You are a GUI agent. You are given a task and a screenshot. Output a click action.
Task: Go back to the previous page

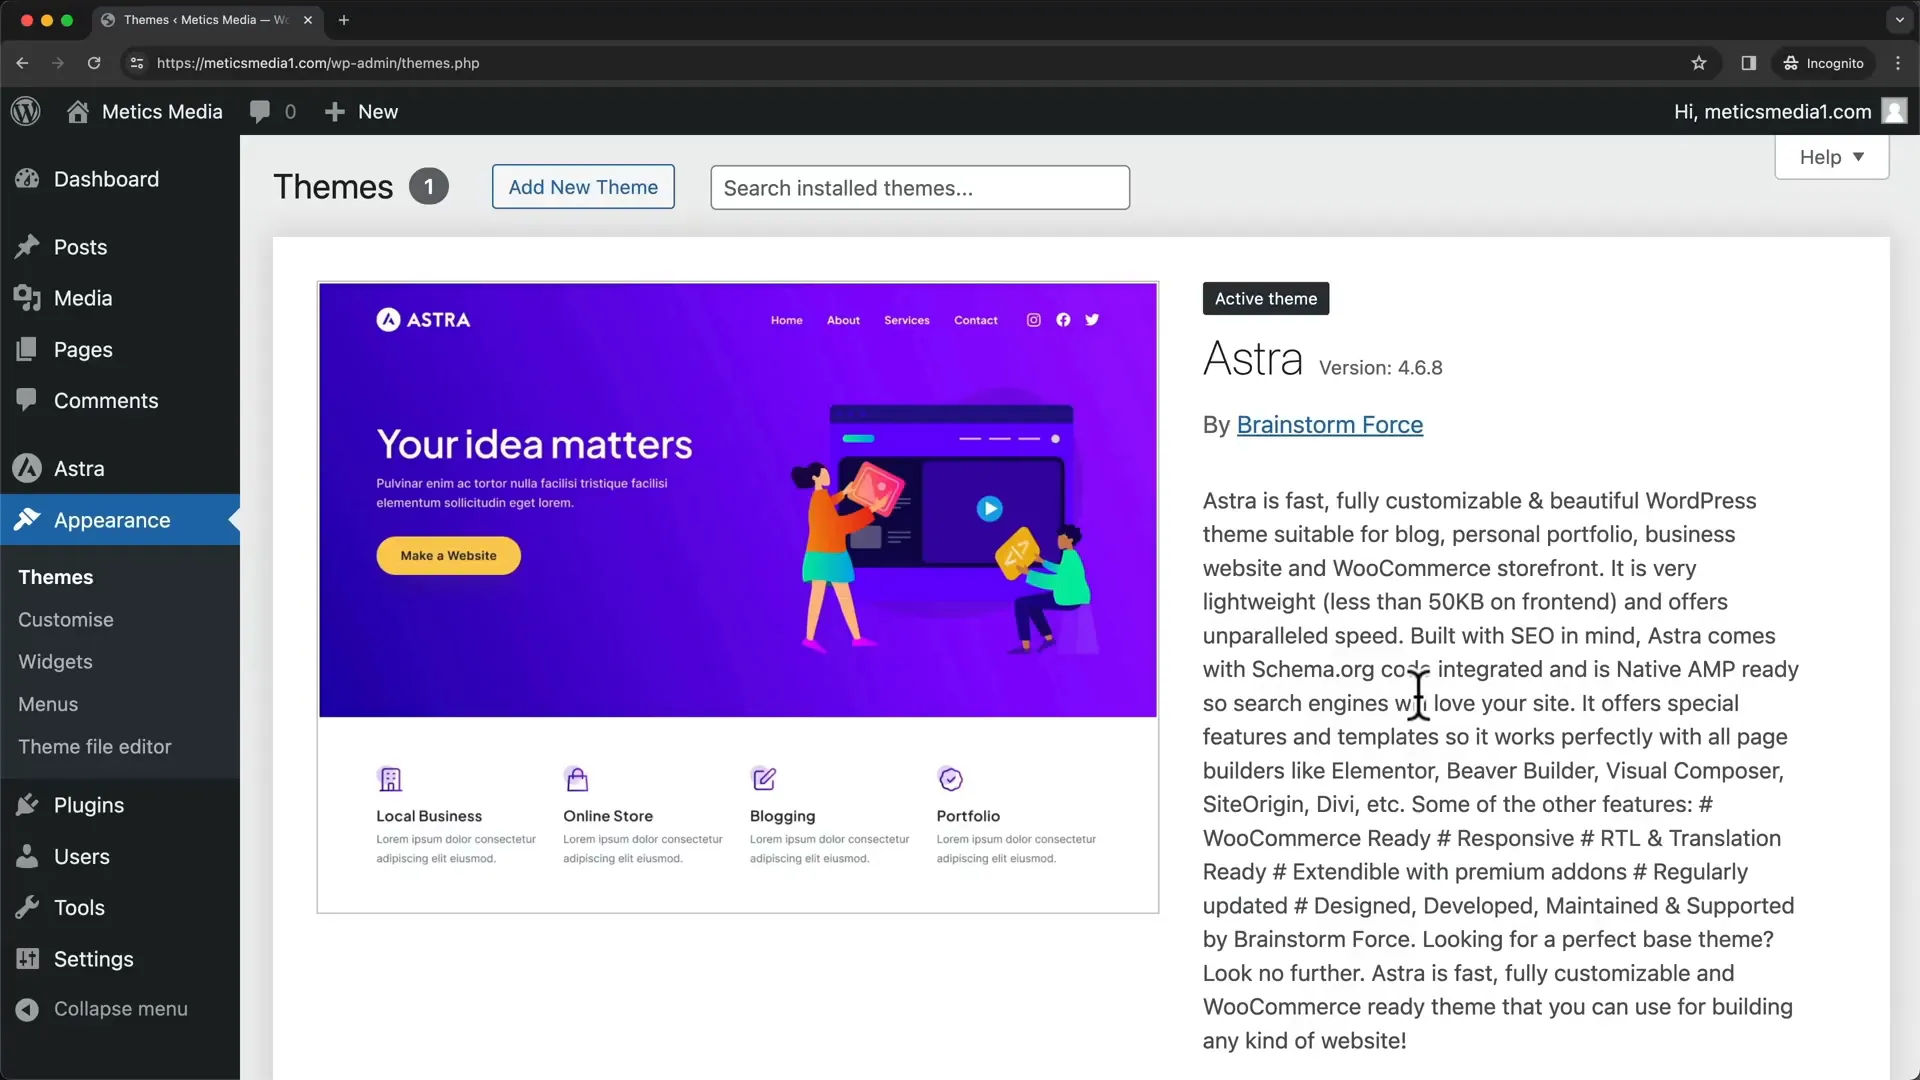pos(22,63)
